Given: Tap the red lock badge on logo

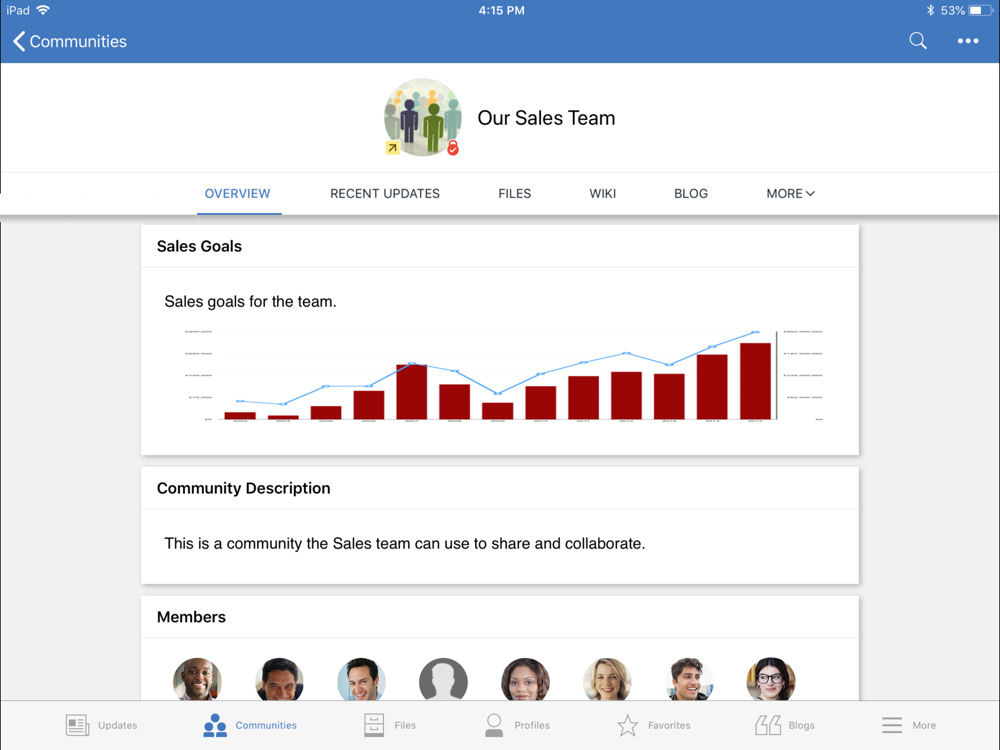Looking at the screenshot, I should (453, 148).
